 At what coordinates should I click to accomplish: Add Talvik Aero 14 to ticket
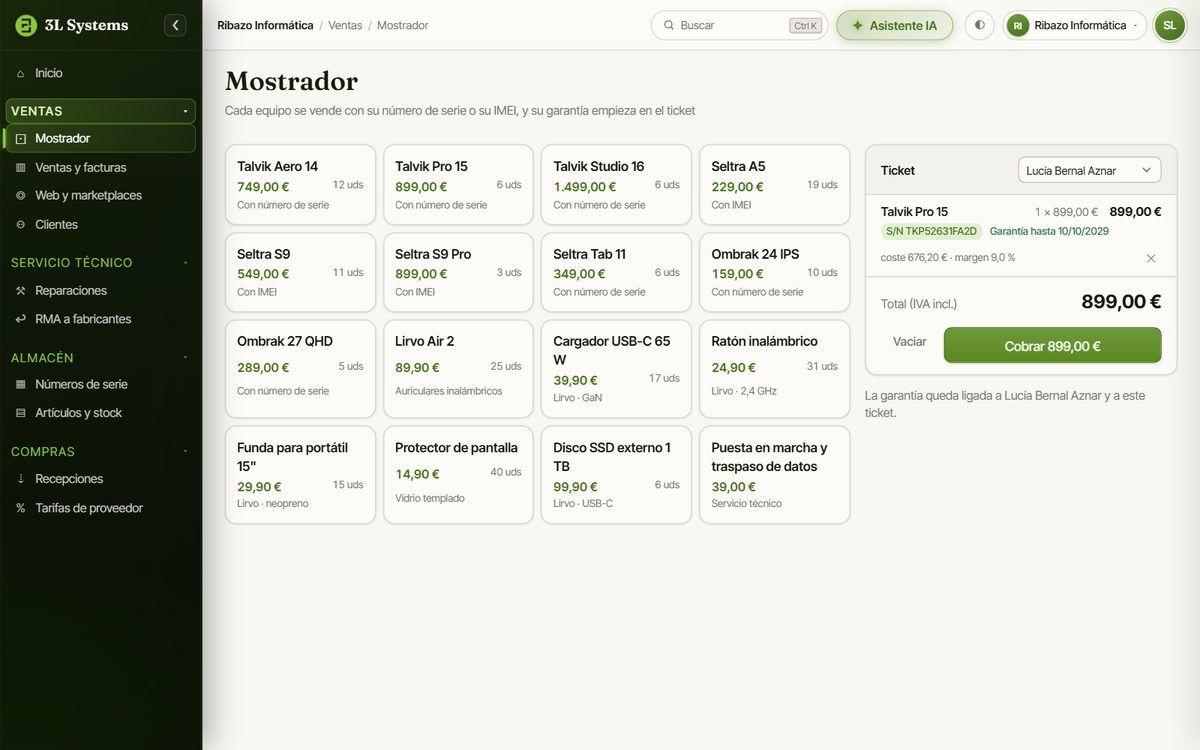pyautogui.click(x=300, y=185)
